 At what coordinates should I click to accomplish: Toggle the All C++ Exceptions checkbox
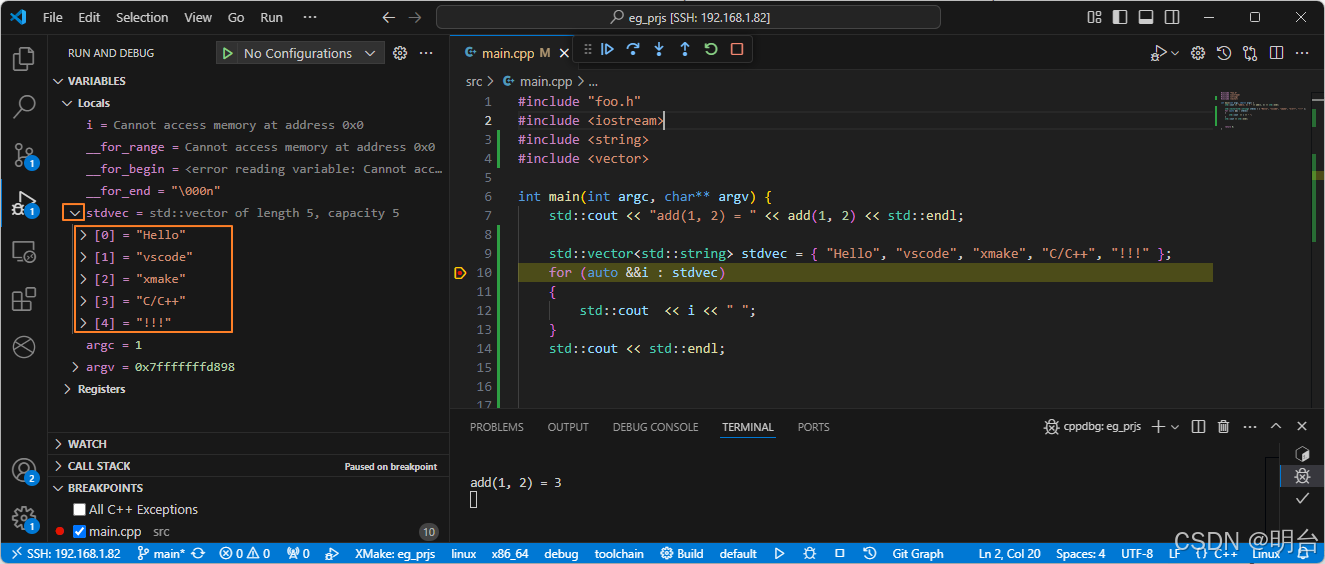pos(80,510)
